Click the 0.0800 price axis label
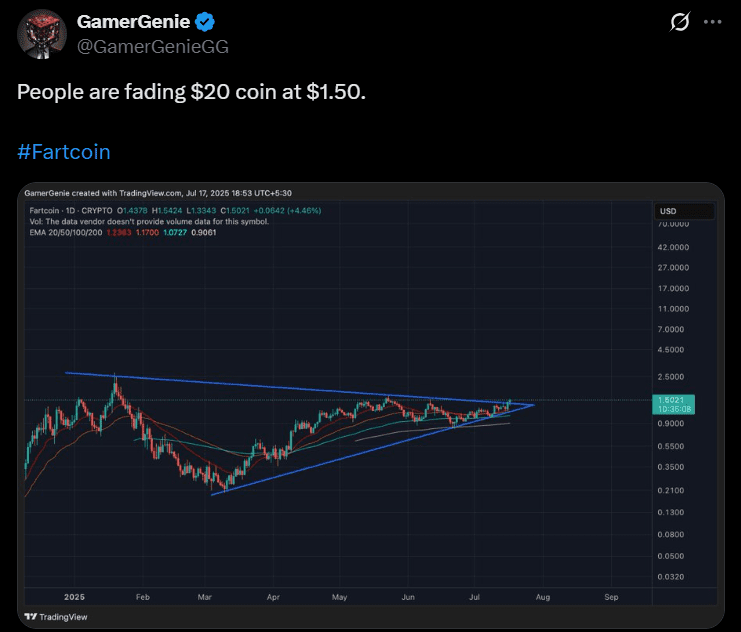Viewport: 741px width, 632px height. pos(671,535)
